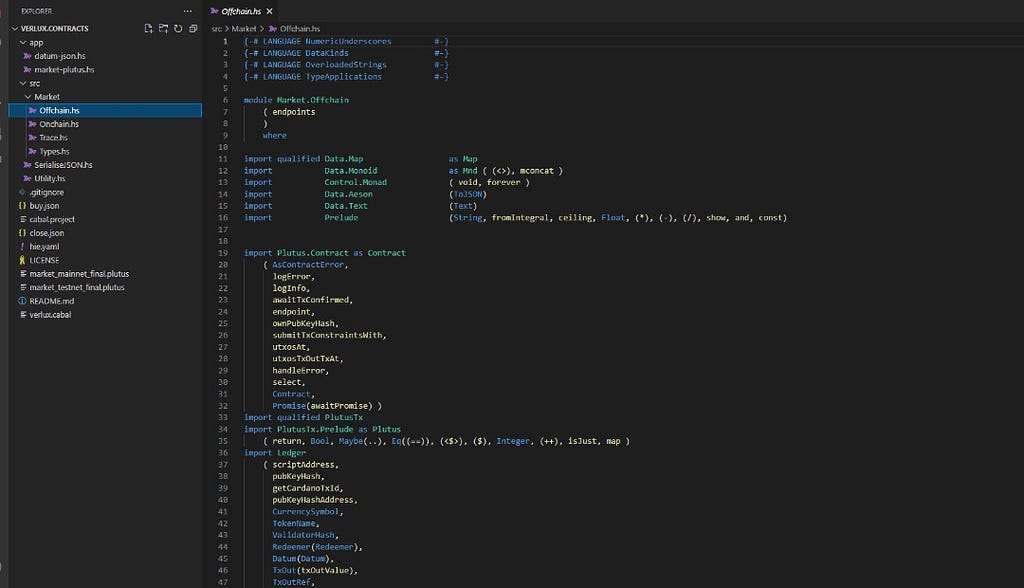Click the New Folder icon in explorer header
The height and width of the screenshot is (588, 1024).
click(x=163, y=29)
